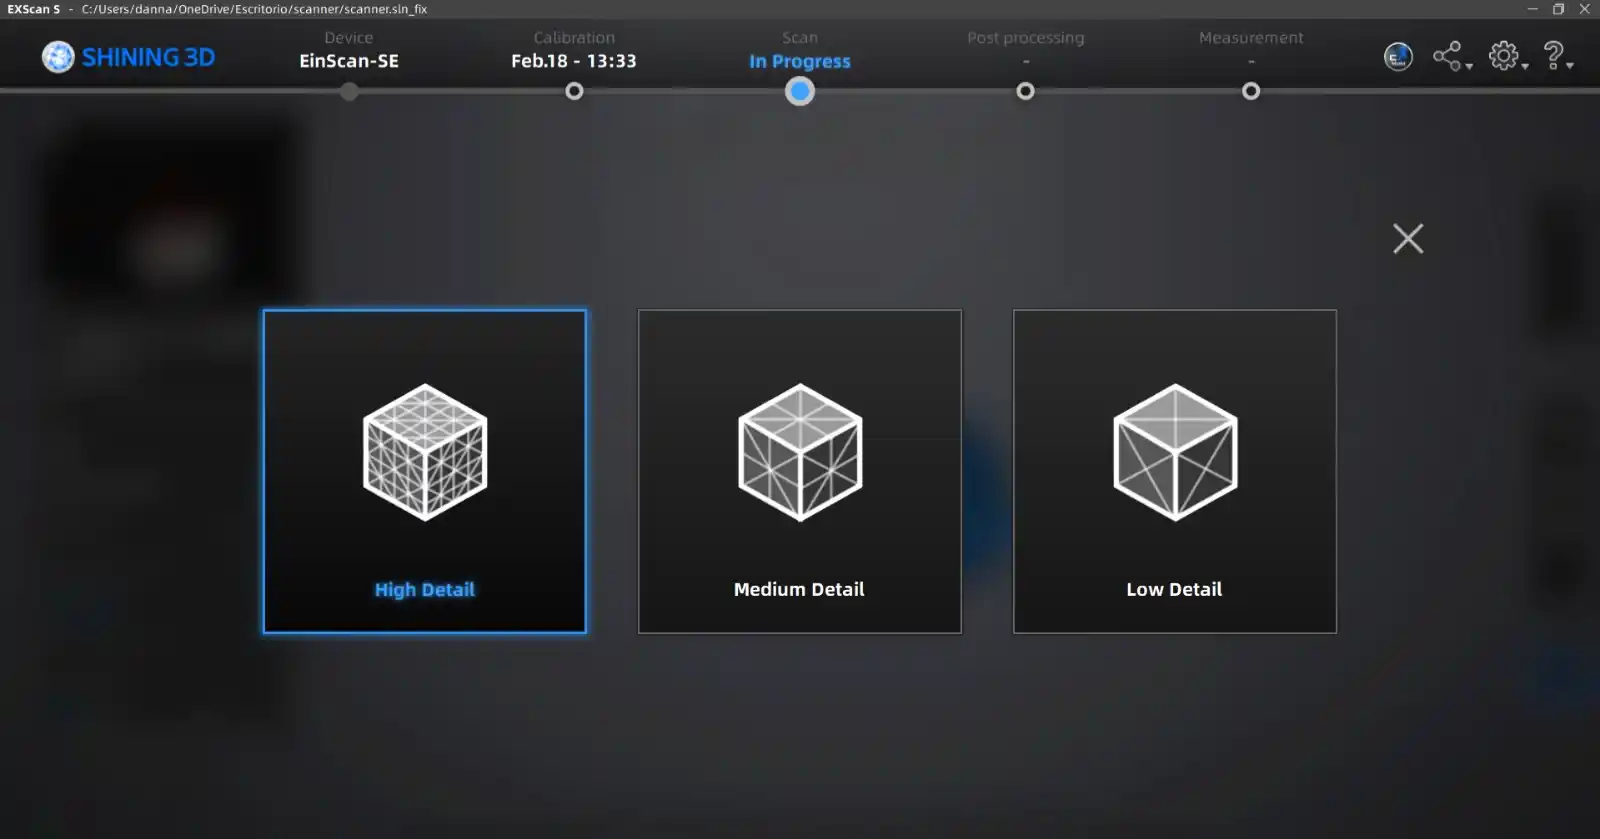
Task: Click the SHINING 3D brand text
Action: coord(148,57)
